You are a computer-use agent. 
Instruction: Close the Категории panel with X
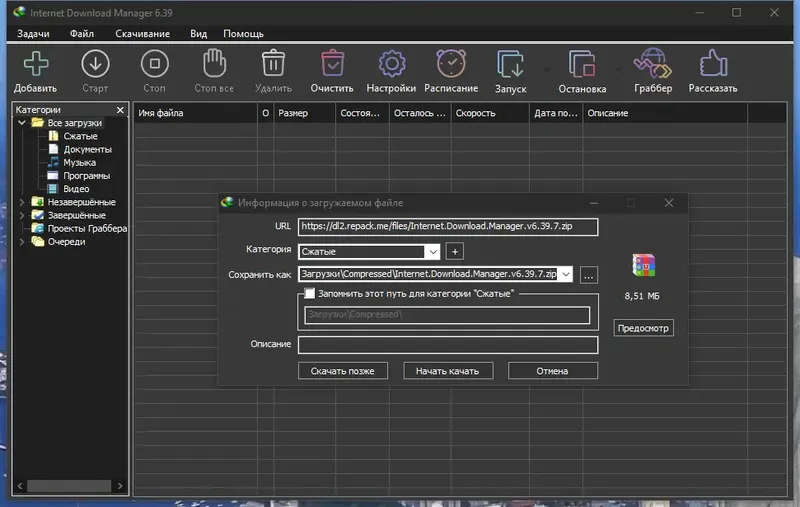click(x=120, y=110)
